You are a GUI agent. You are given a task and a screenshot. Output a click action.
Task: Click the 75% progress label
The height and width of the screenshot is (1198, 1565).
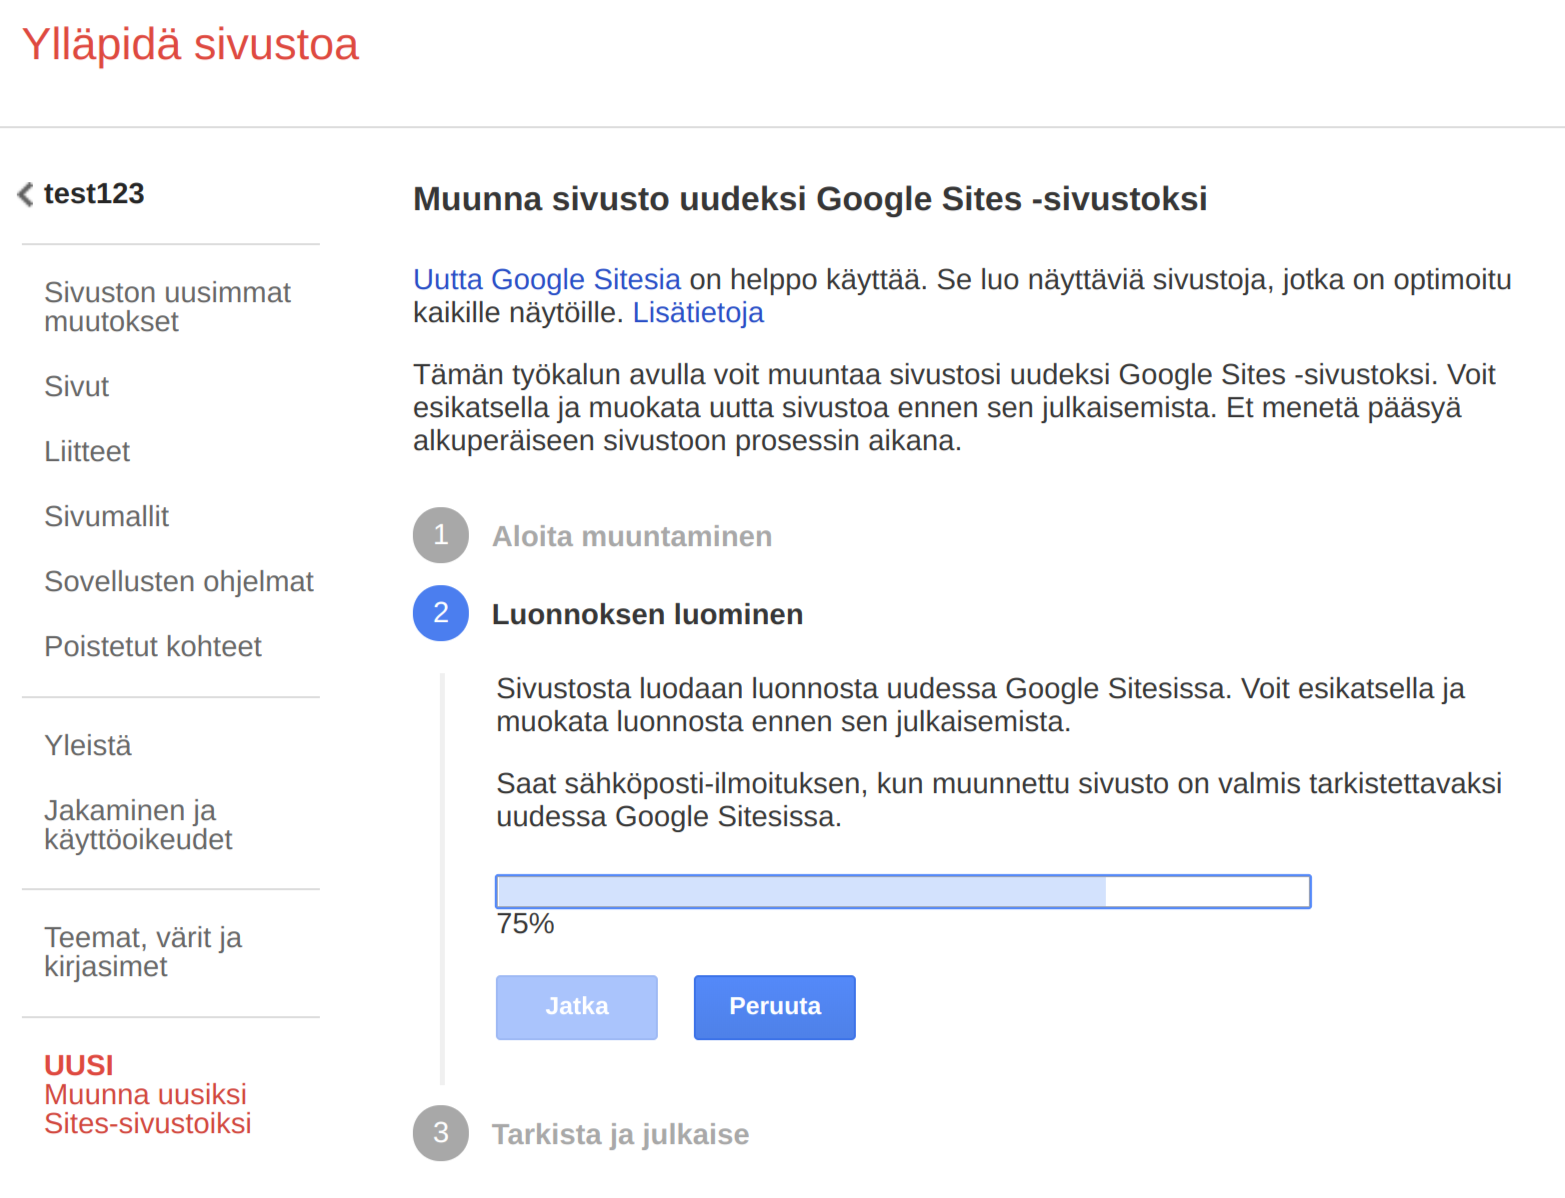click(525, 923)
